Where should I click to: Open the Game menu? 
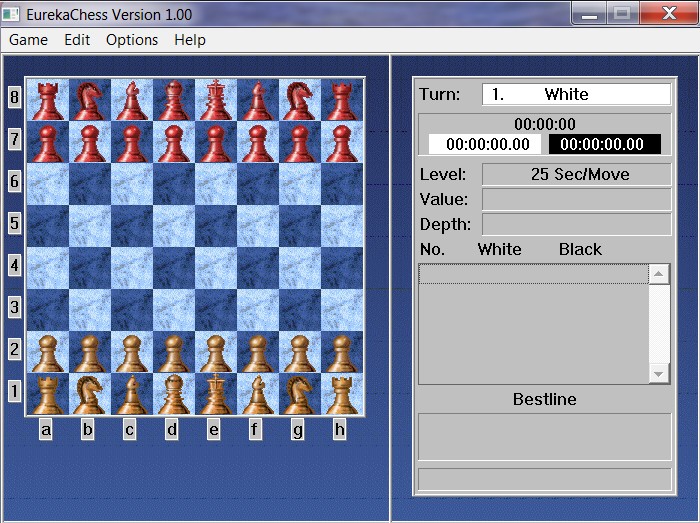tap(28, 40)
